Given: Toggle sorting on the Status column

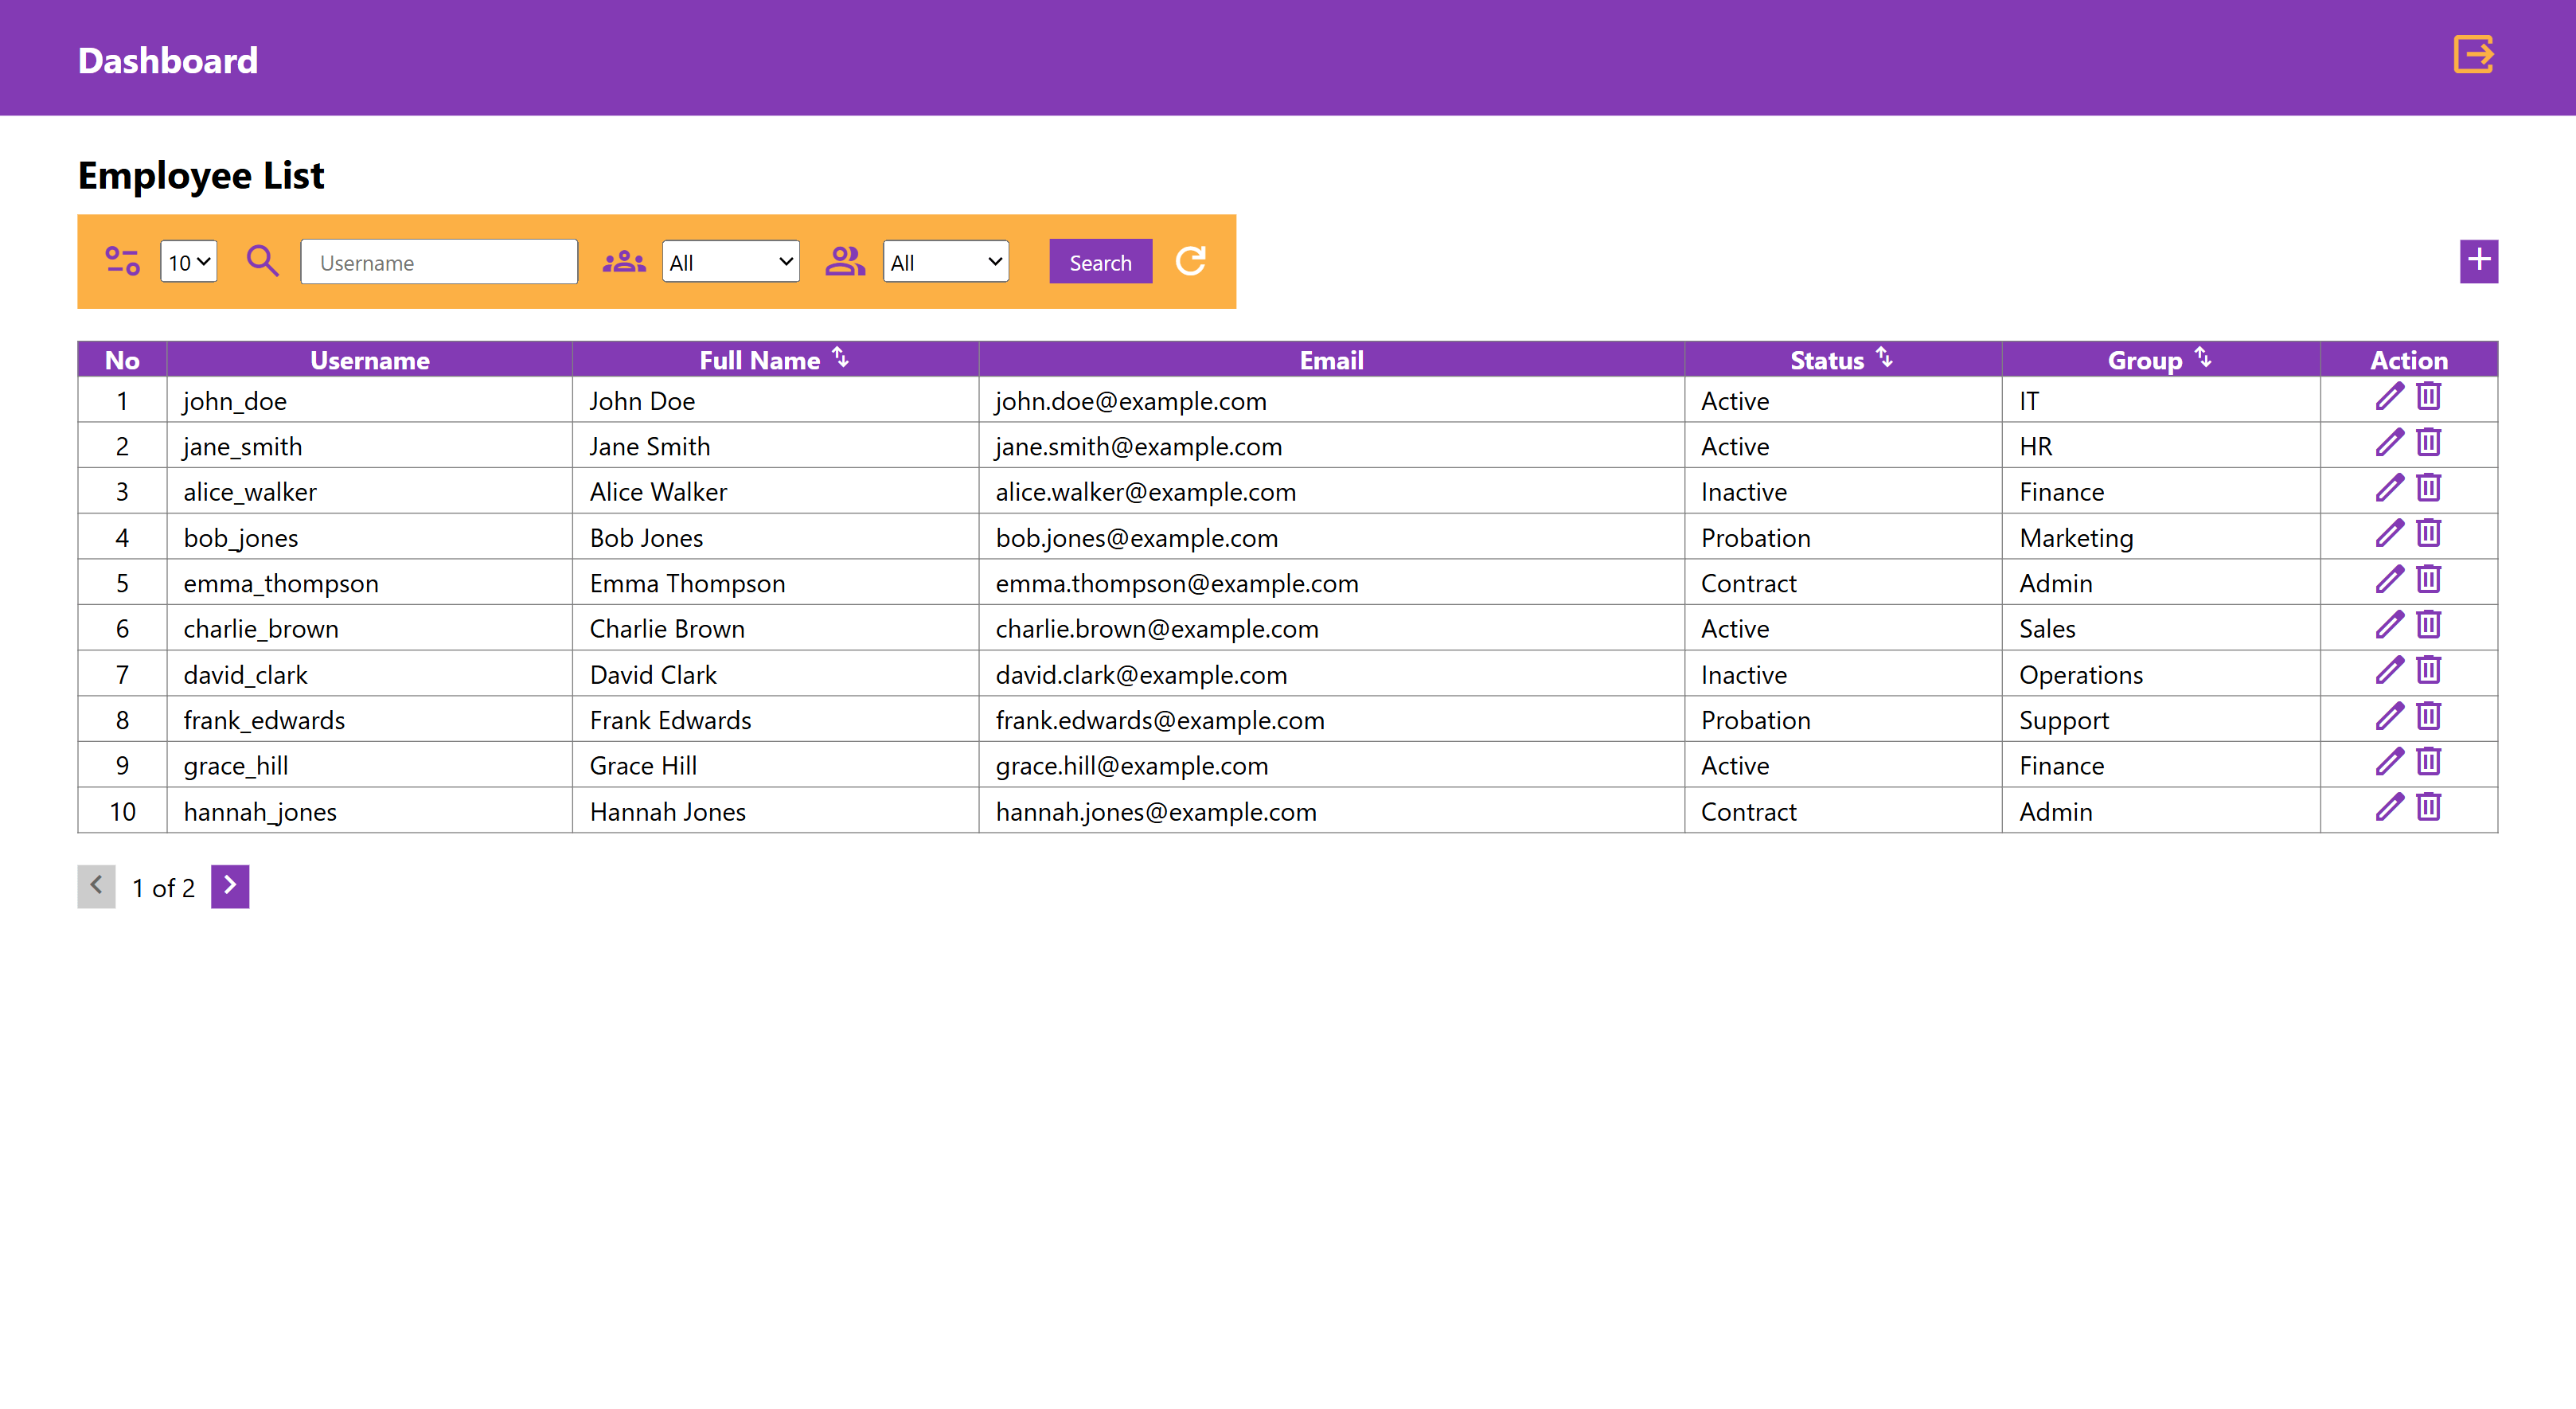Looking at the screenshot, I should 1884,358.
